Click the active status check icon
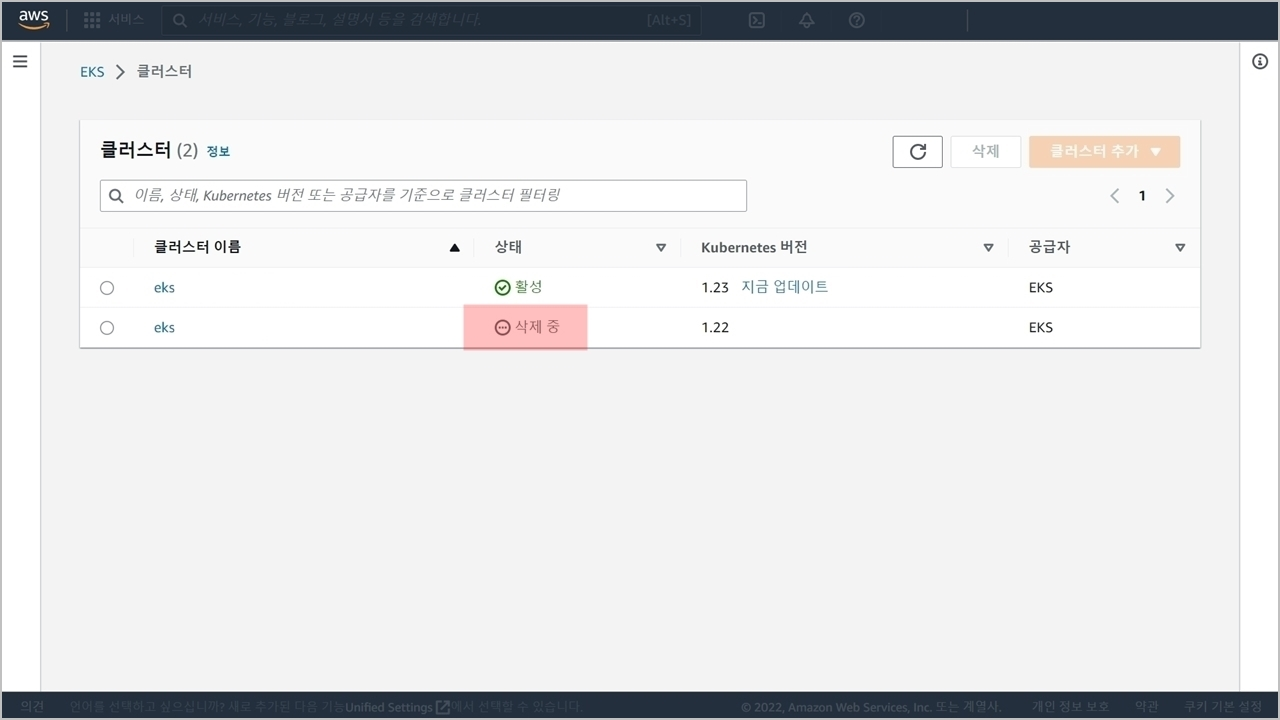Screen dimensions: 1280x720 (x=503, y=288)
